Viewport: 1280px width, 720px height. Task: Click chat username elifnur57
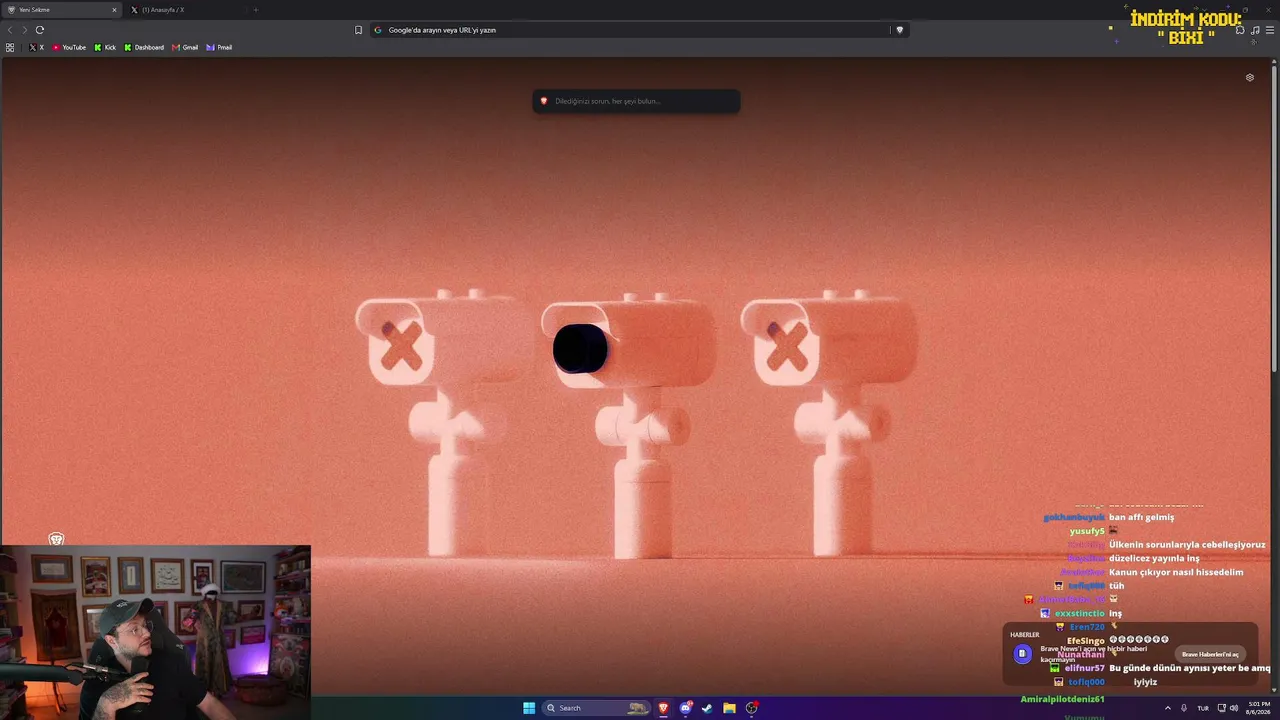[x=1085, y=668]
